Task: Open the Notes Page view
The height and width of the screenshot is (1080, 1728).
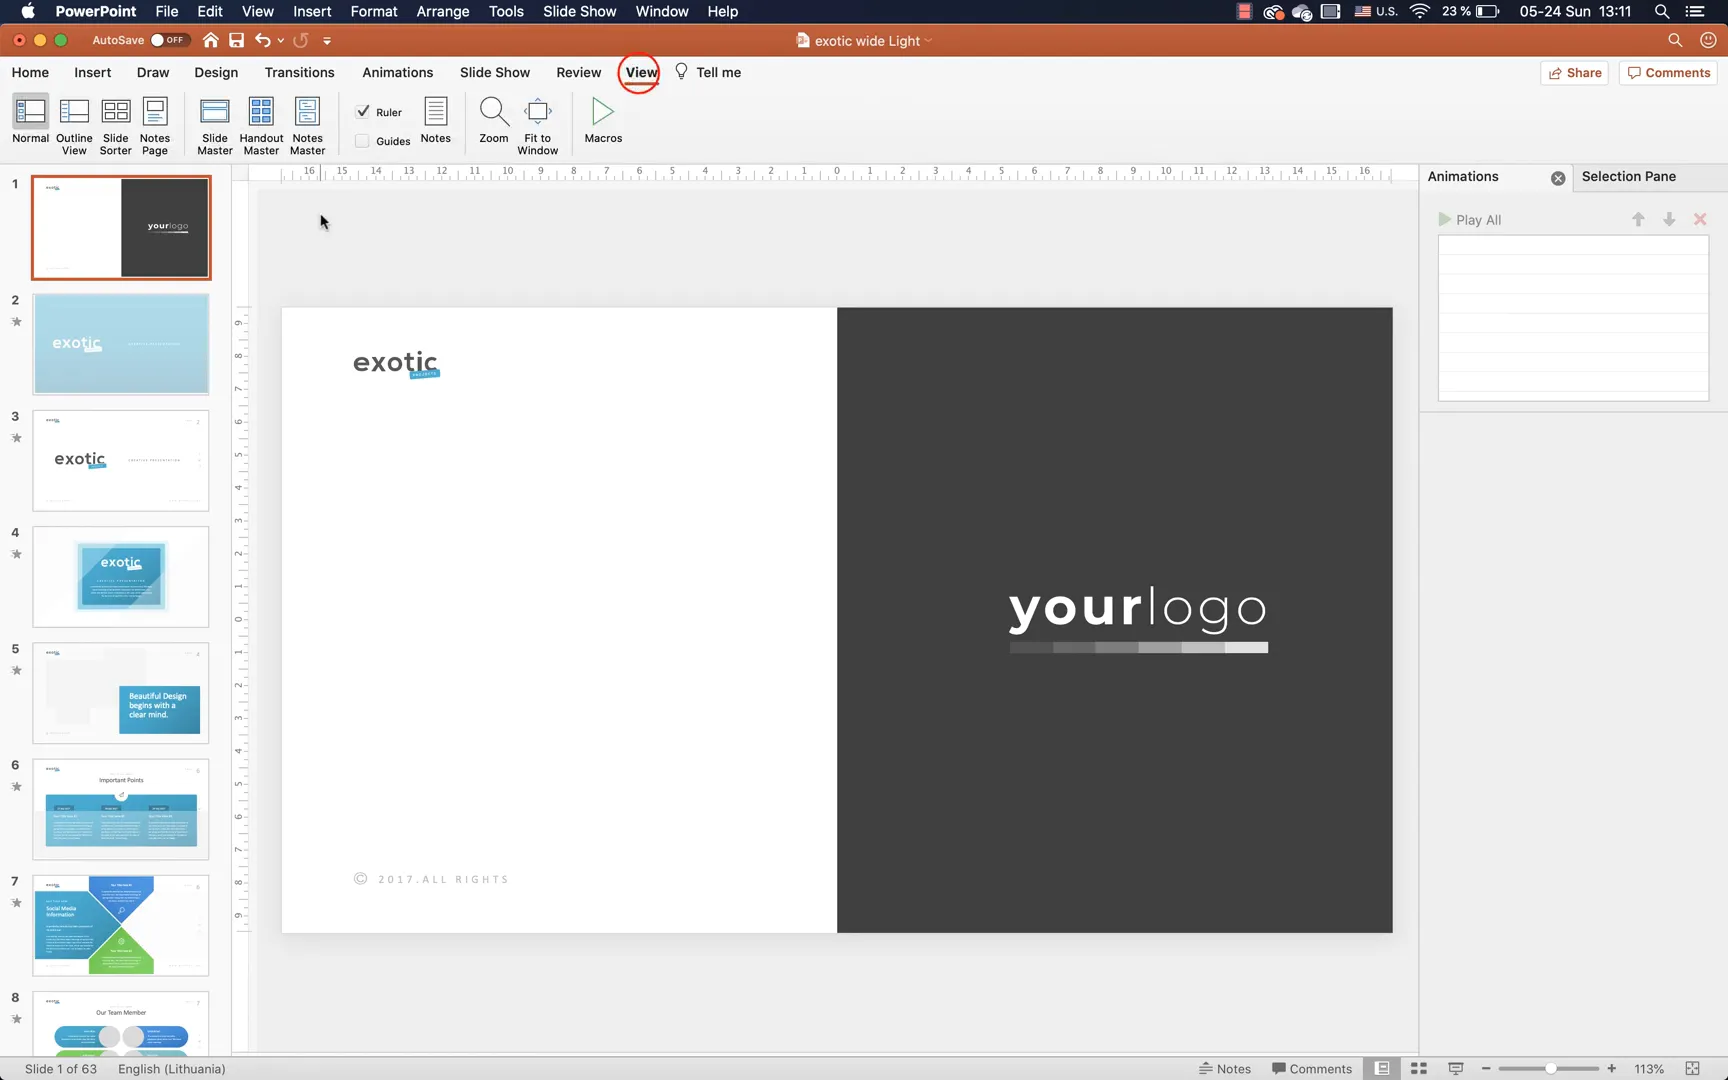Action: 155,122
